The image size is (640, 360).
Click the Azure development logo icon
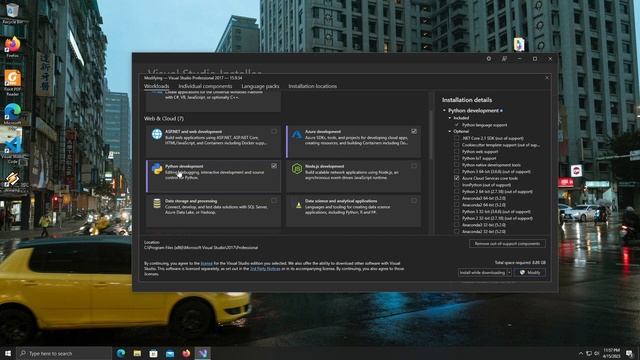pos(297,134)
